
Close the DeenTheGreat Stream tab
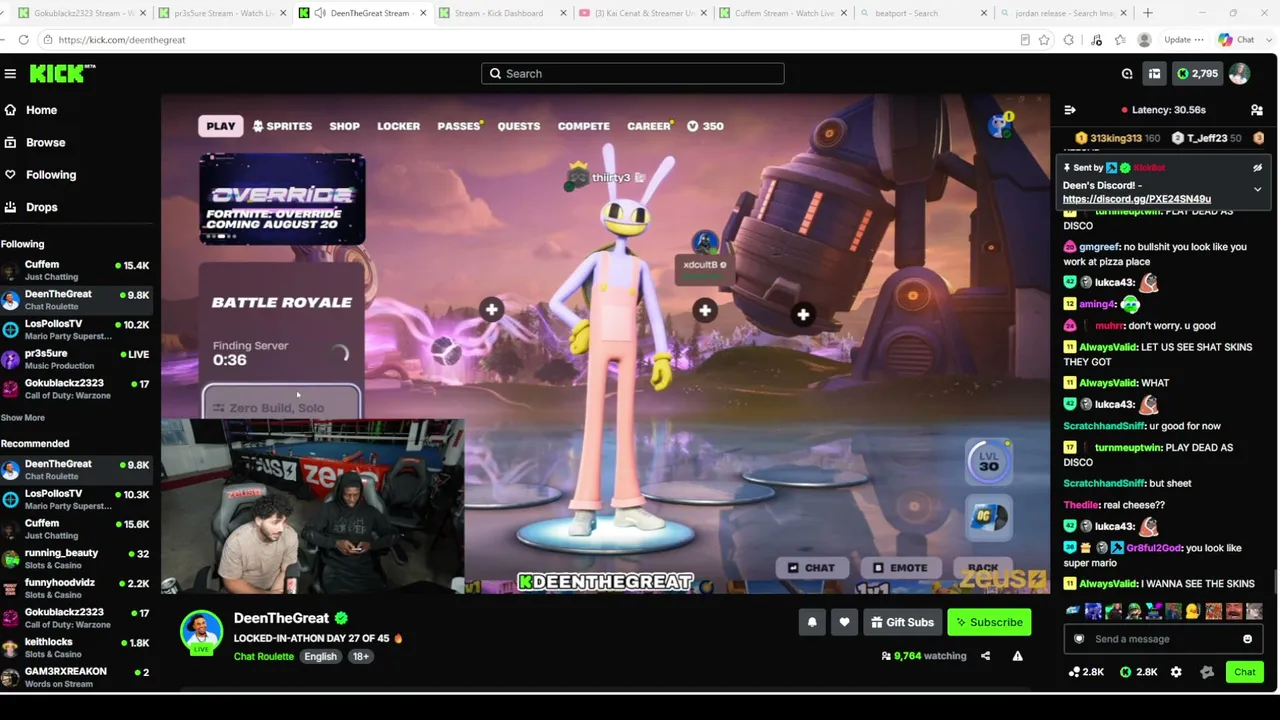pos(424,13)
